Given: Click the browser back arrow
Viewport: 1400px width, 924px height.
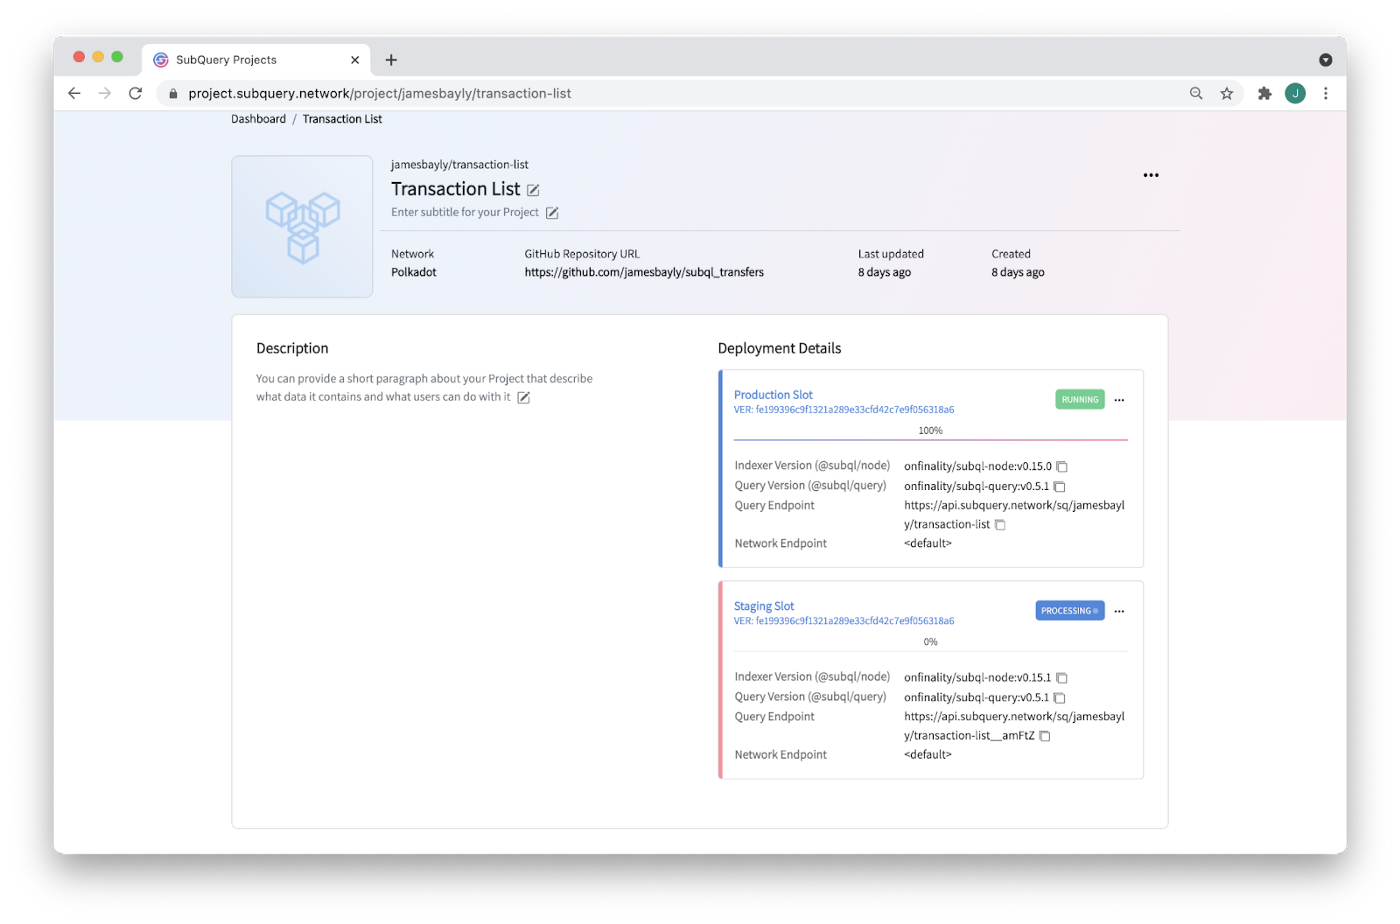Looking at the screenshot, I should click(74, 93).
